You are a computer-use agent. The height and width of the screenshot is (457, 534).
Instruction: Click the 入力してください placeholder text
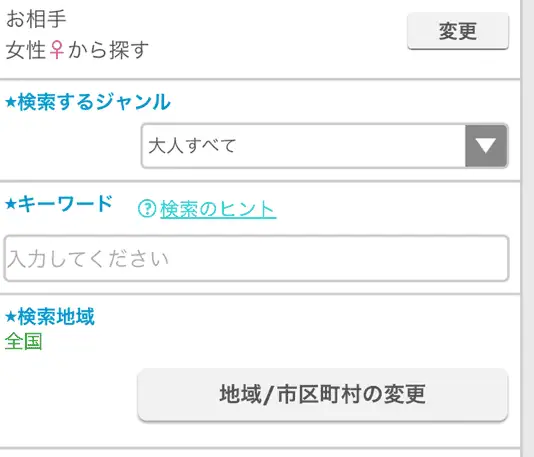[x=88, y=259]
